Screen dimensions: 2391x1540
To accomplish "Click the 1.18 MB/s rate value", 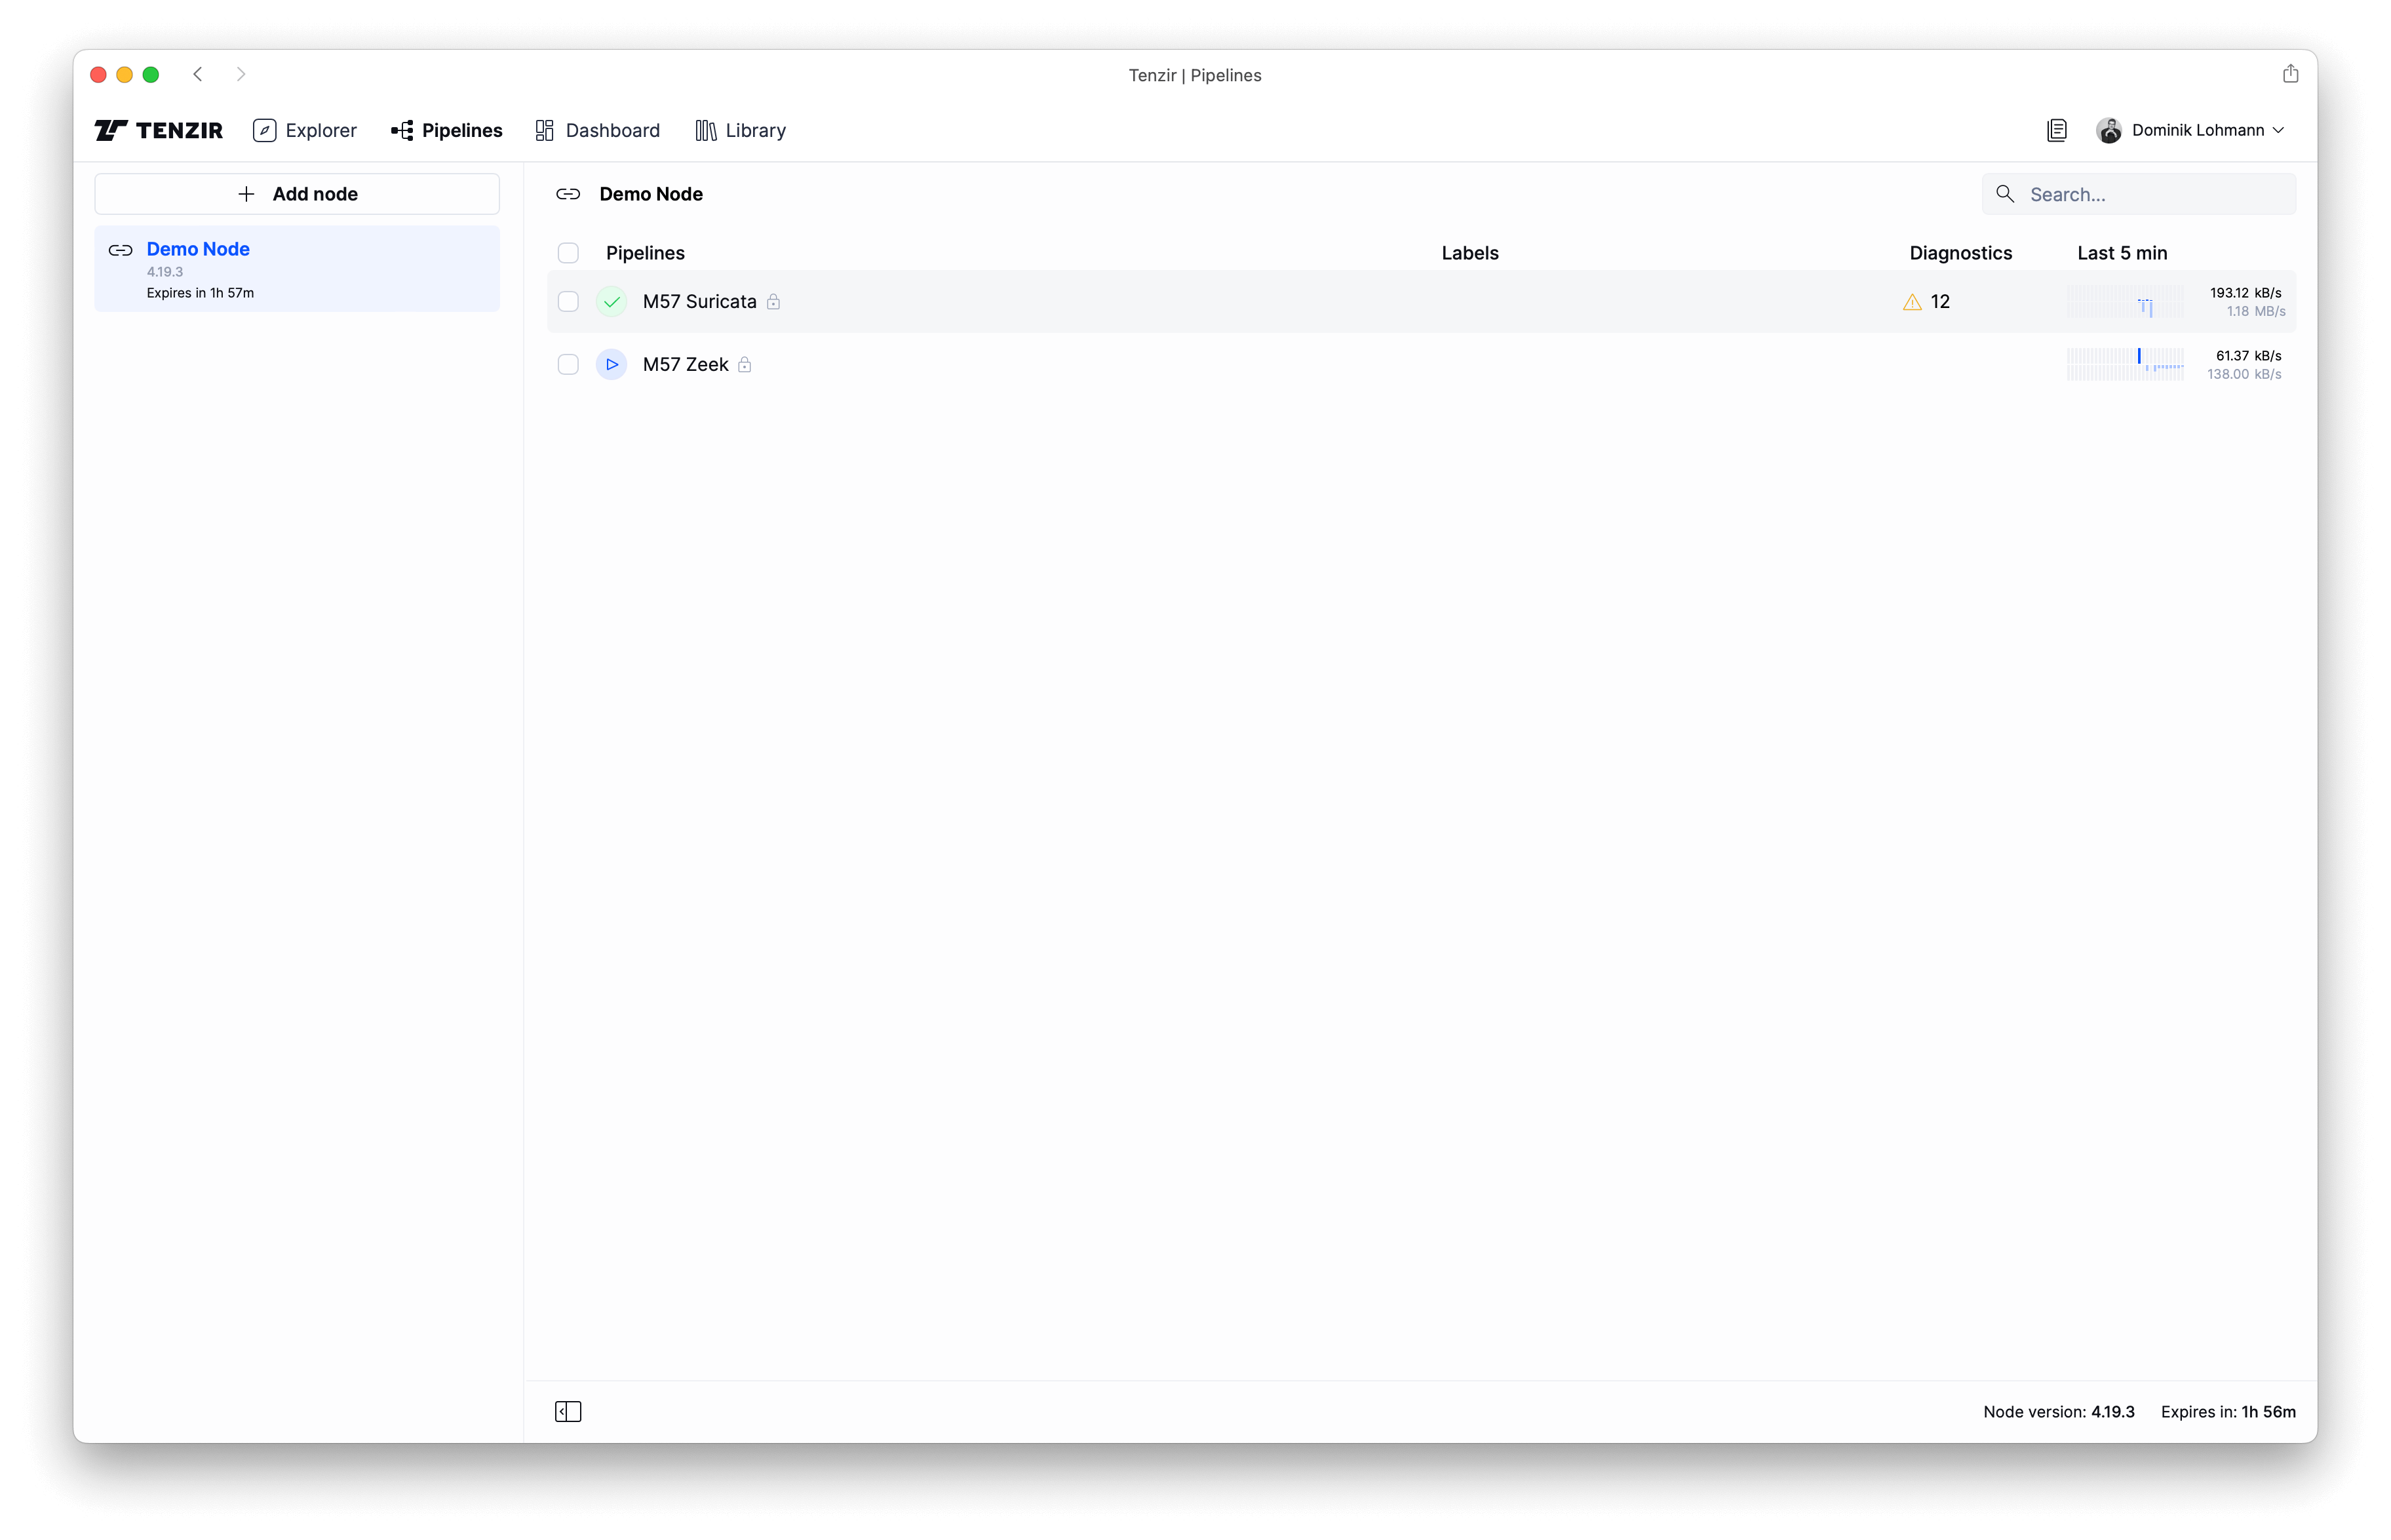I will (2256, 312).
